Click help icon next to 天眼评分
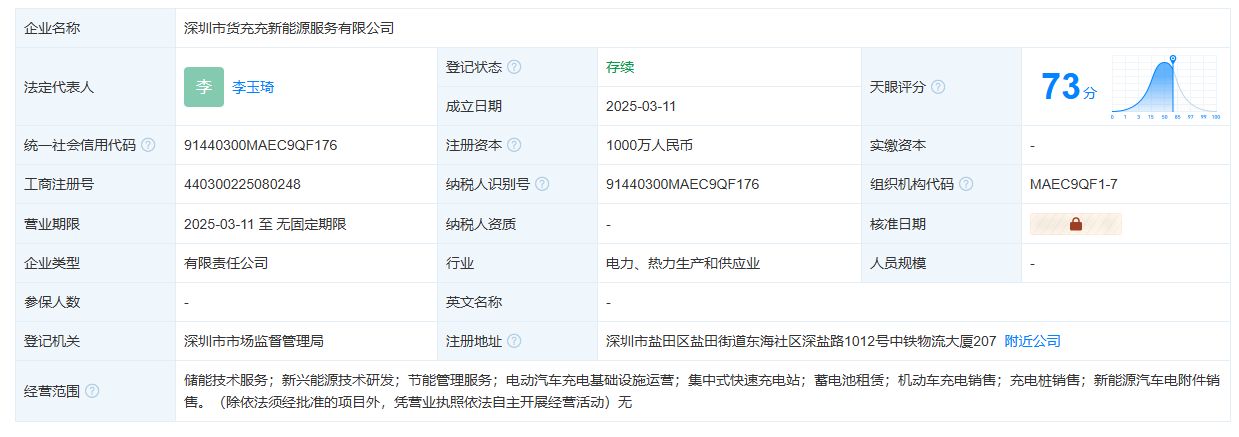Image resolution: width=1239 pixels, height=437 pixels. point(938,87)
